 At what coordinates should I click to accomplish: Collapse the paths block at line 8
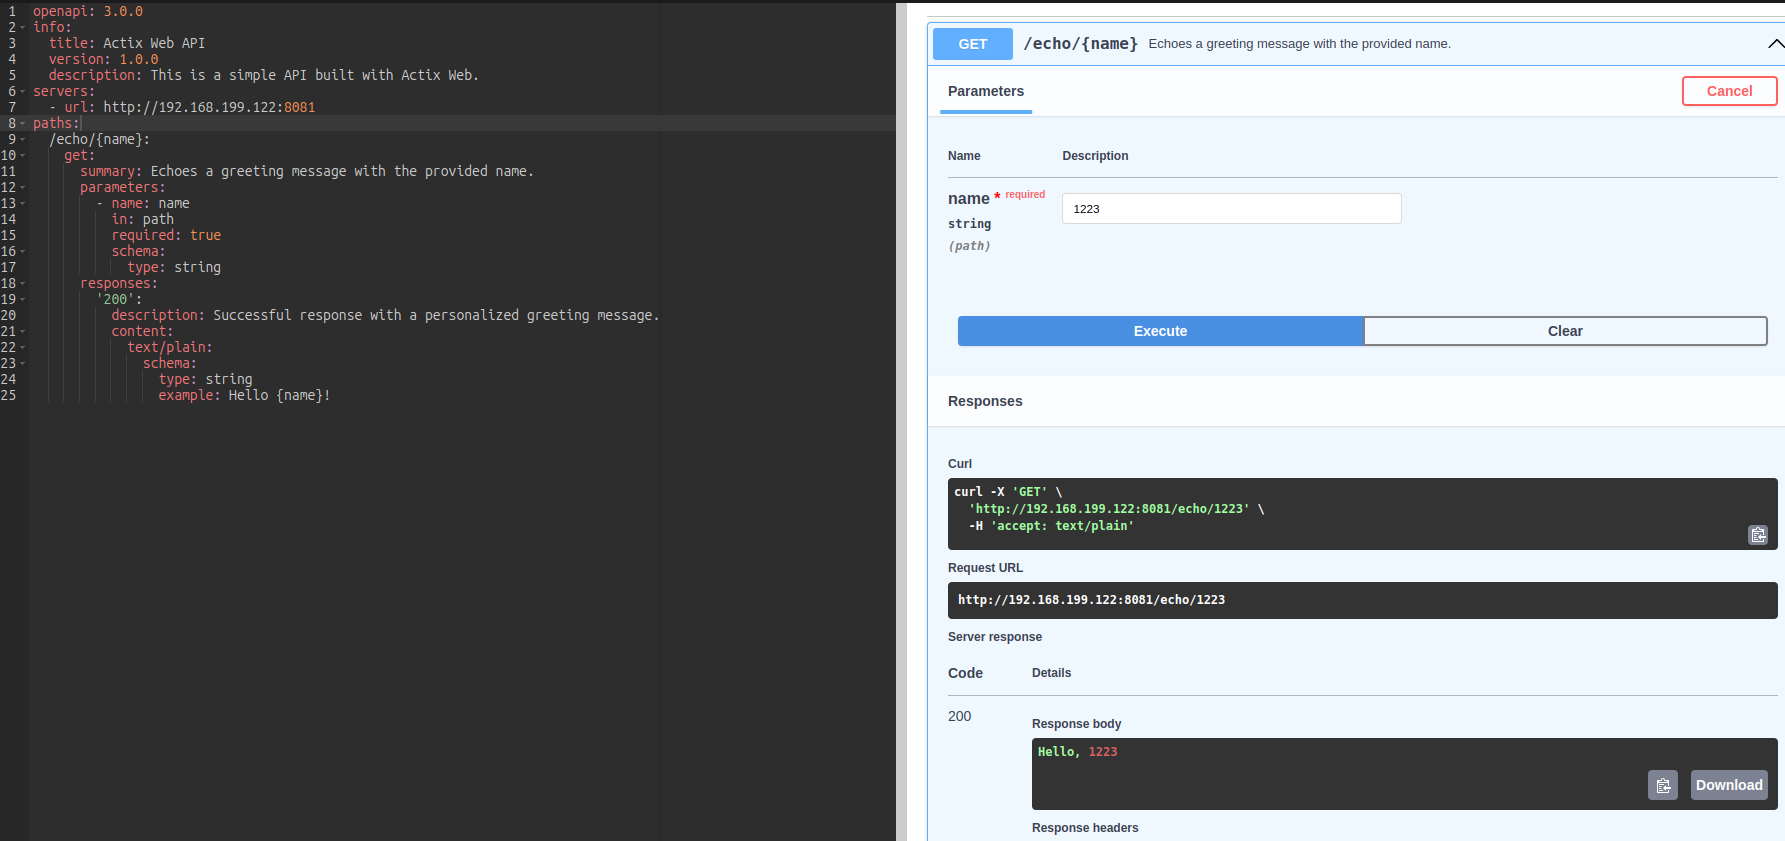tap(23, 123)
